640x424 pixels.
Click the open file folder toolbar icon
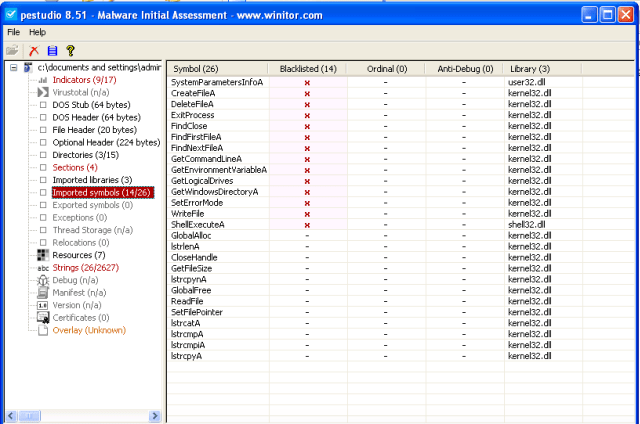coord(12,50)
